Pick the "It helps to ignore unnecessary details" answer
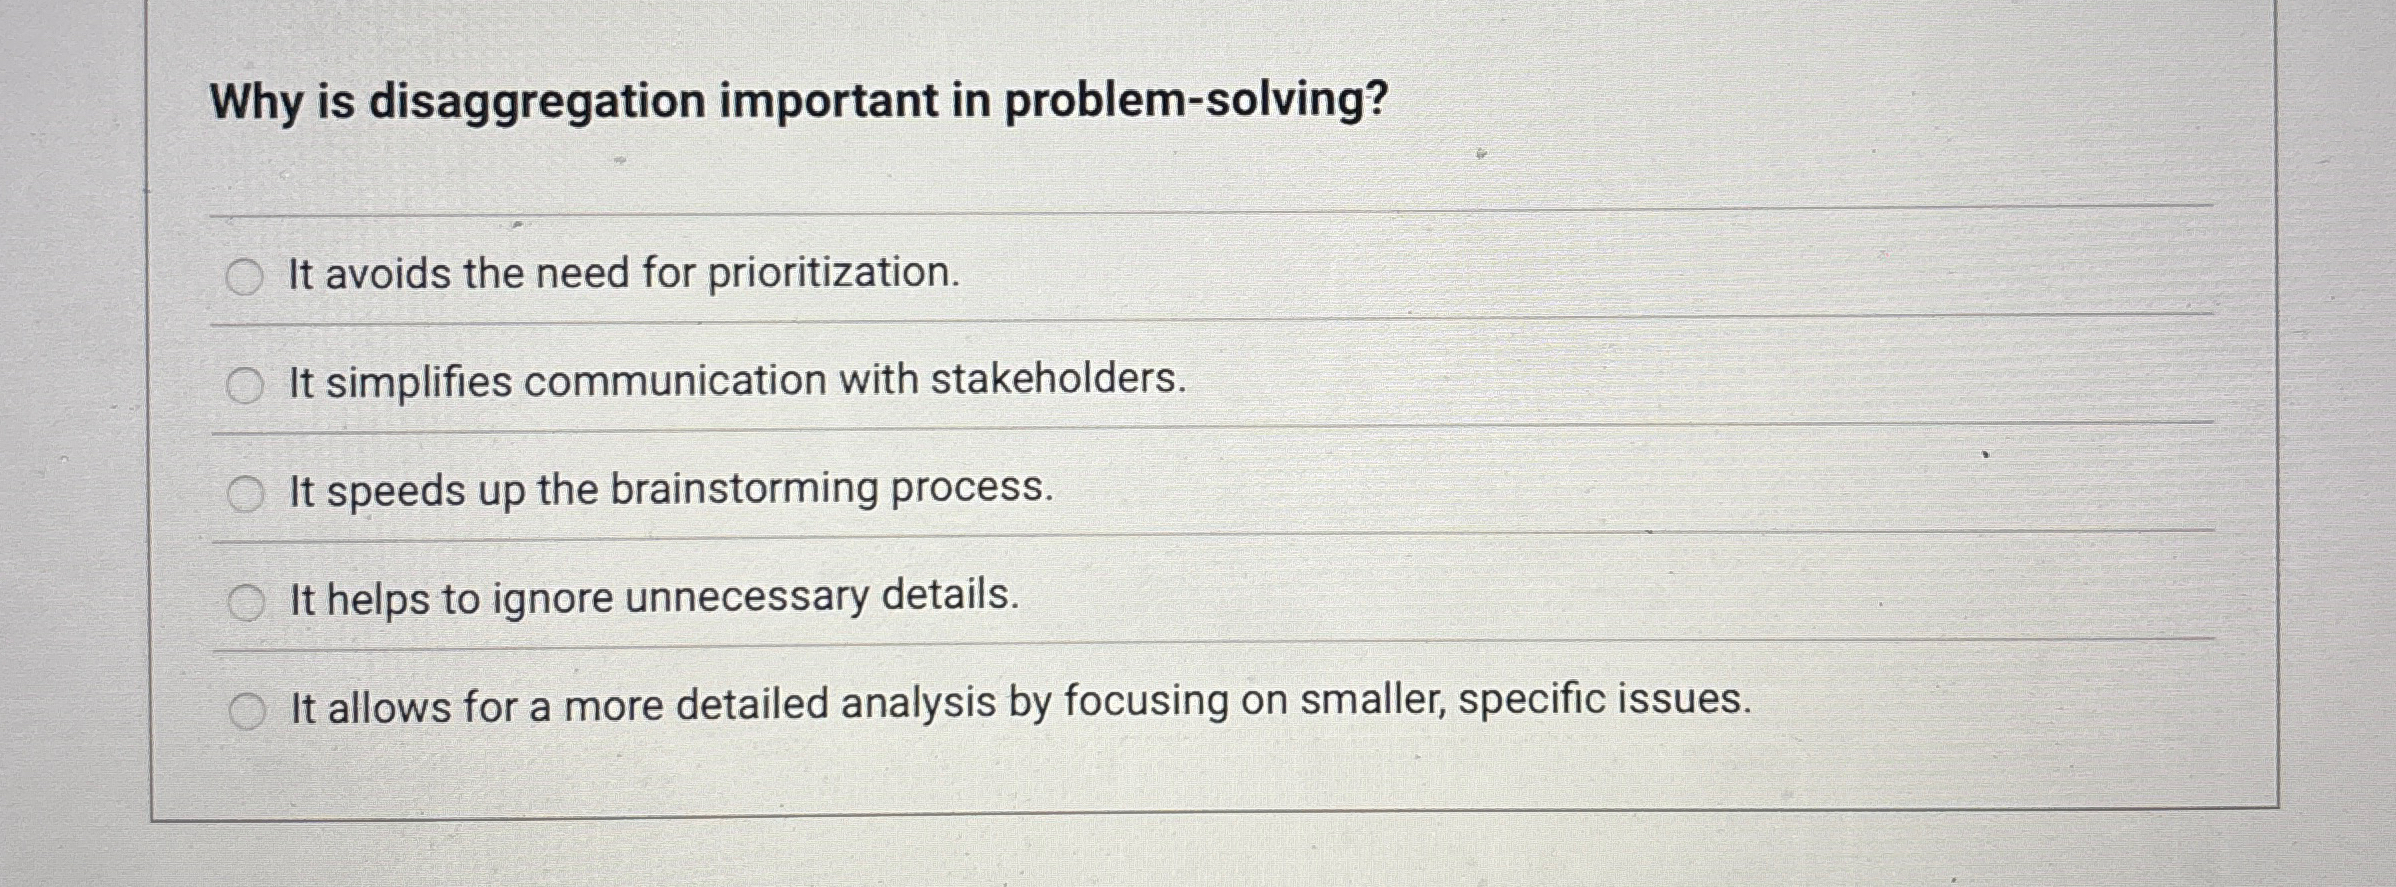This screenshot has width=2396, height=887. point(246,599)
